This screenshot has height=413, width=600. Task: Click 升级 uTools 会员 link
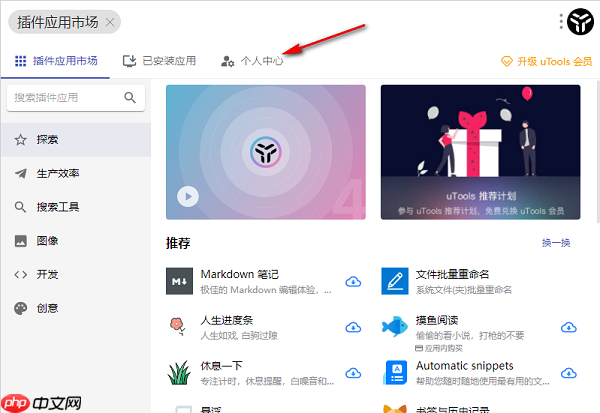tap(546, 61)
